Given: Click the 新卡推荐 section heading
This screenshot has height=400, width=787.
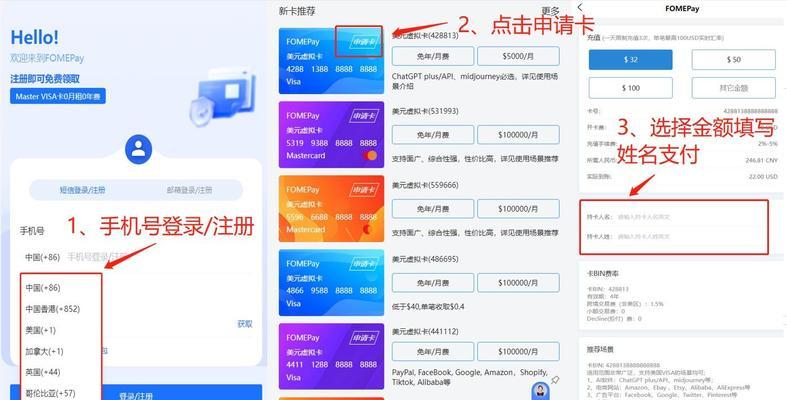Looking at the screenshot, I should 297,11.
